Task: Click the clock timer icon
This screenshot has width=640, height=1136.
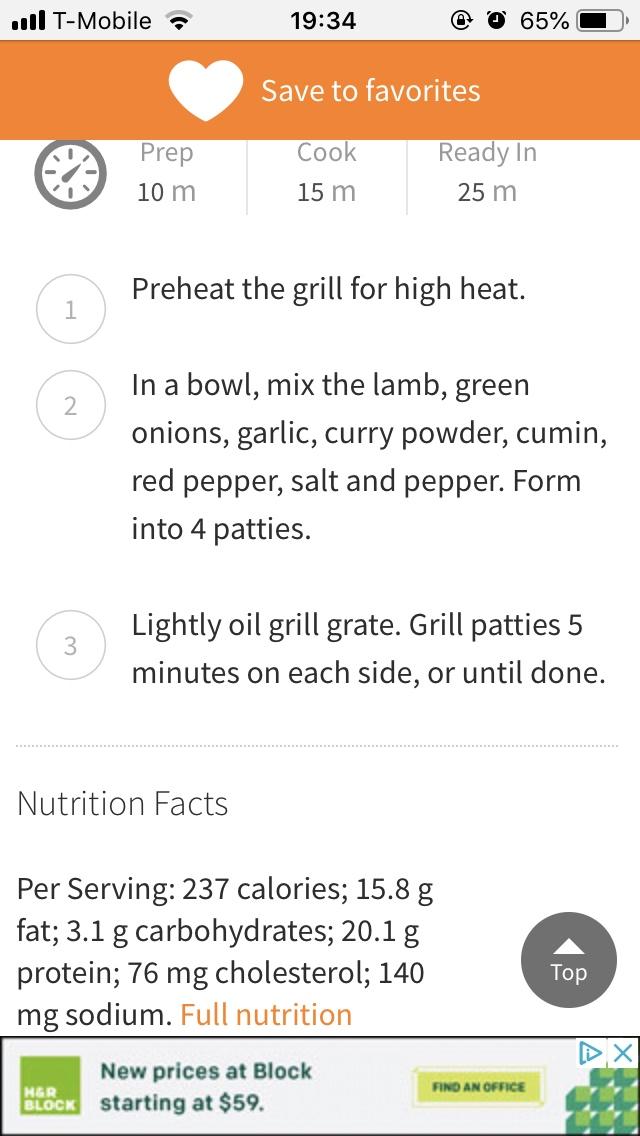Action: click(70, 174)
